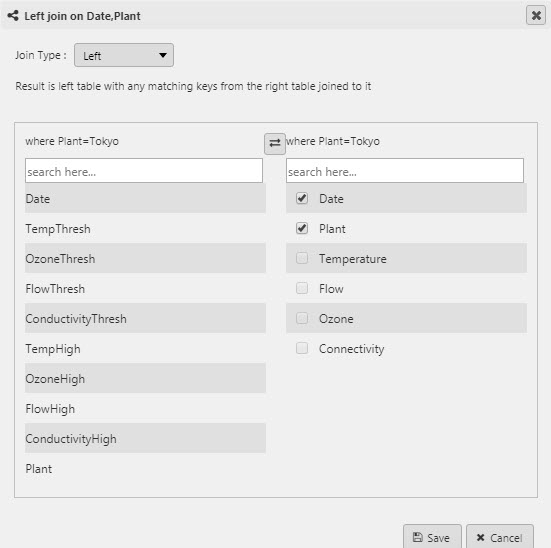Uncheck the Date checkbox

click(x=302, y=198)
